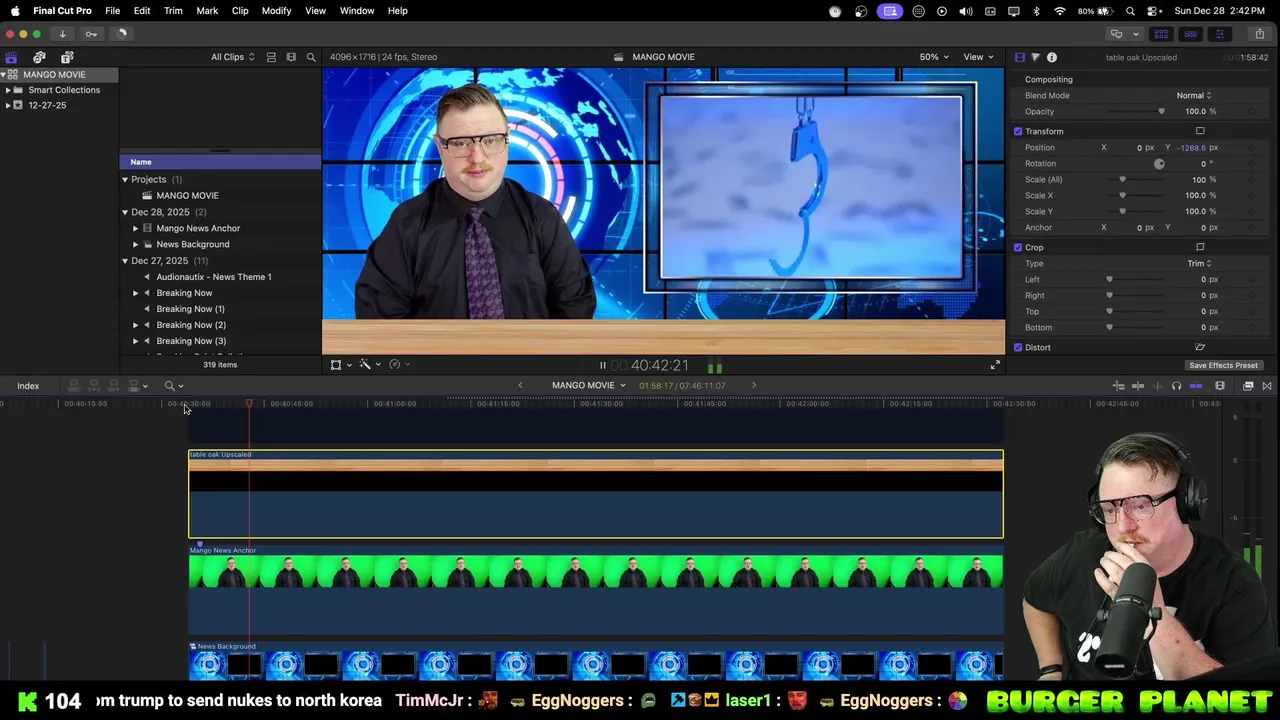Toggle the Browser panel visibility
Viewport: 1280px width, 720px height.
pos(1161,34)
